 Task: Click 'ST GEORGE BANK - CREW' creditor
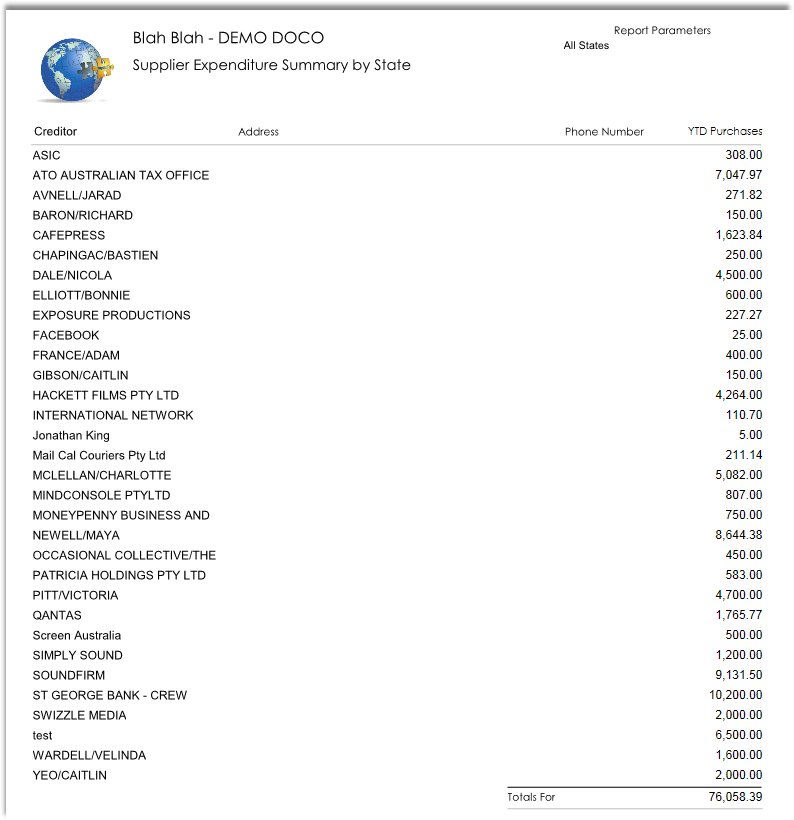click(110, 696)
